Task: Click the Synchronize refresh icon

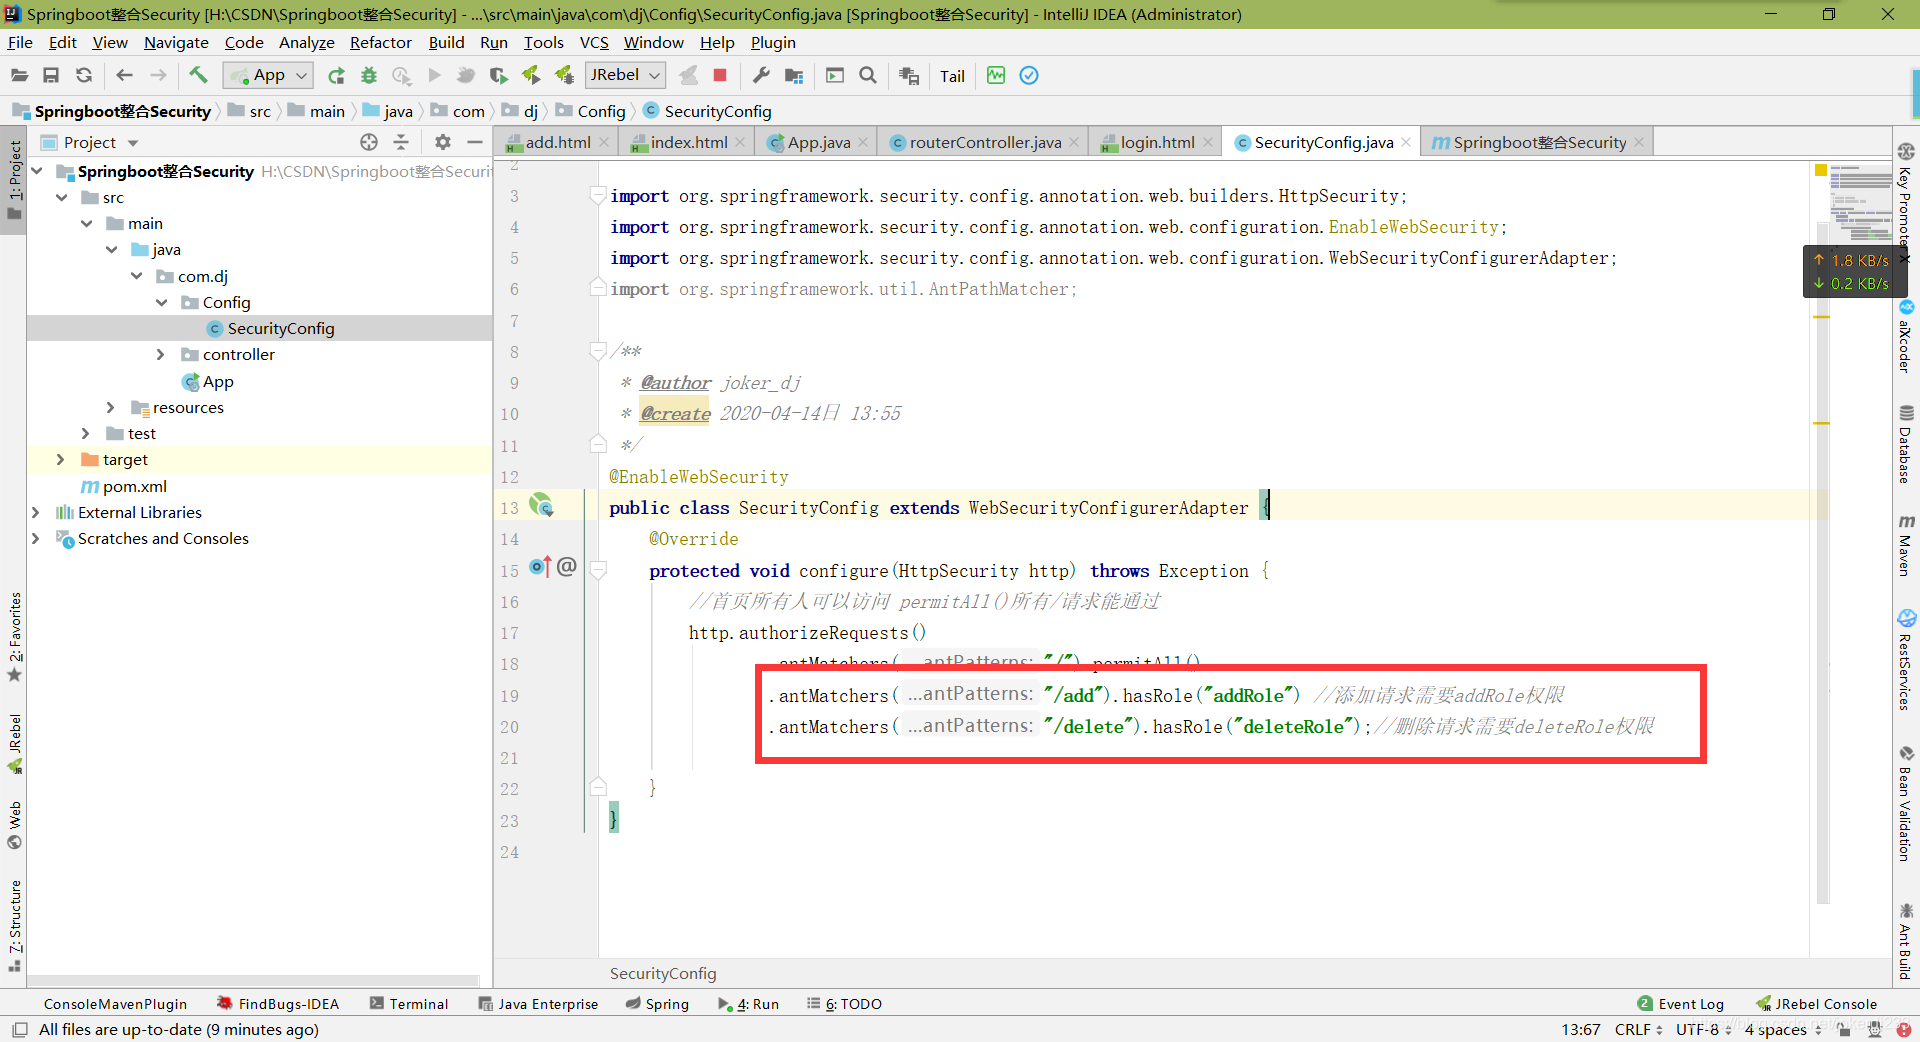Action: (x=84, y=75)
